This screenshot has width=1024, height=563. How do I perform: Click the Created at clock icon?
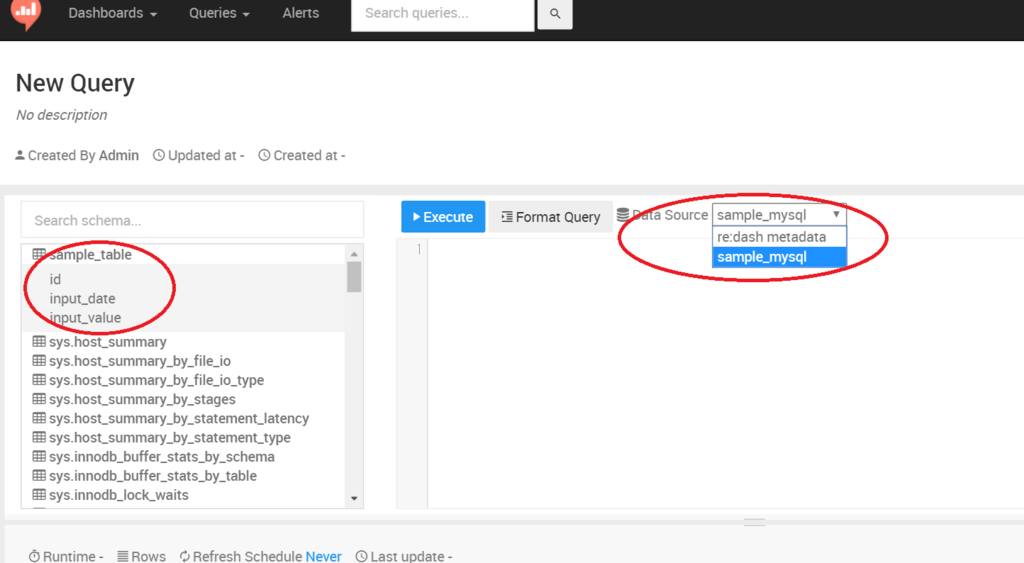tap(264, 155)
